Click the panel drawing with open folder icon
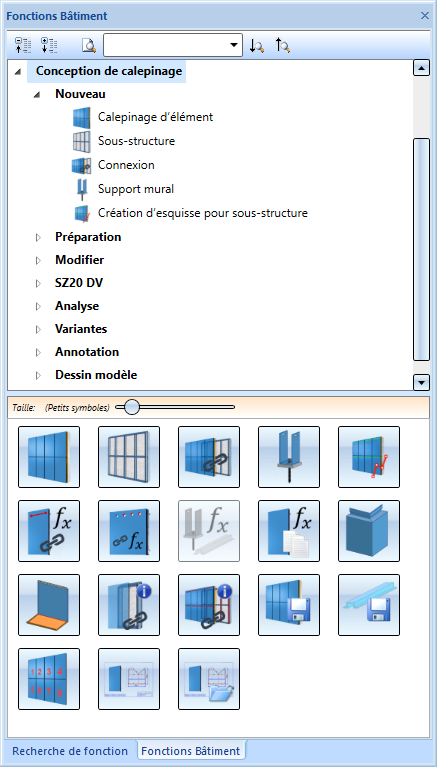The width and height of the screenshot is (437, 767). pyautogui.click(x=209, y=679)
